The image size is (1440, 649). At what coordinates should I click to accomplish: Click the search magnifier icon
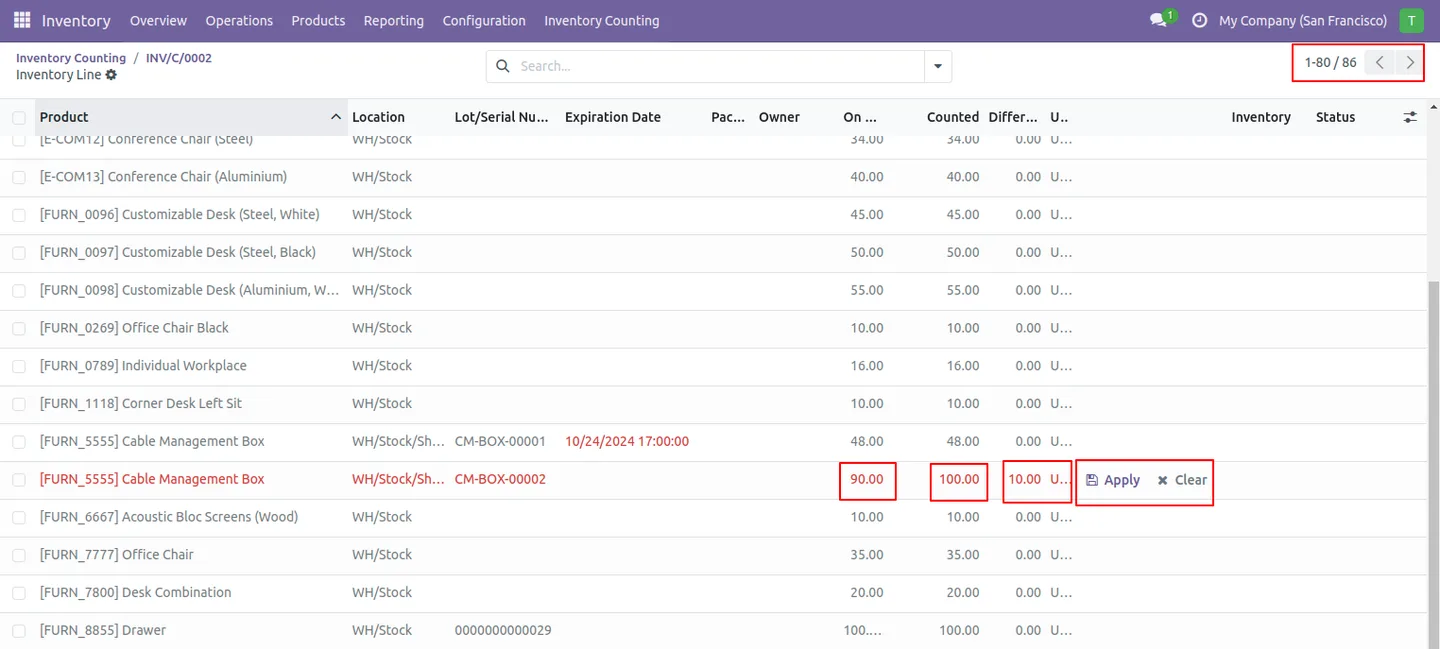coord(503,66)
